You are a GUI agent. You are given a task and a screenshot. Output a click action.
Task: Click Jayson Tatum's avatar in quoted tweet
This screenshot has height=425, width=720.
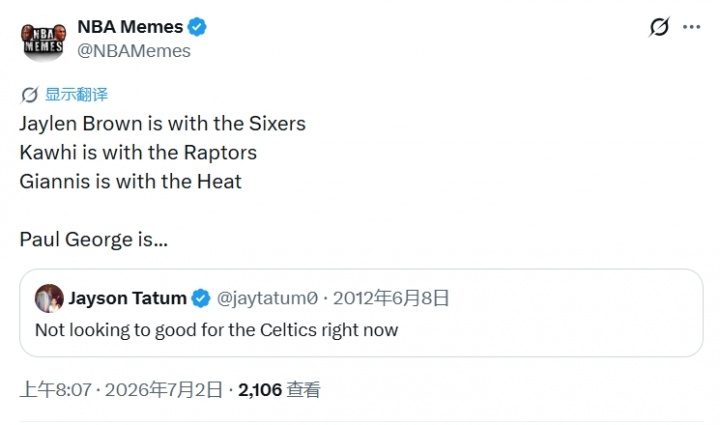click(x=49, y=298)
